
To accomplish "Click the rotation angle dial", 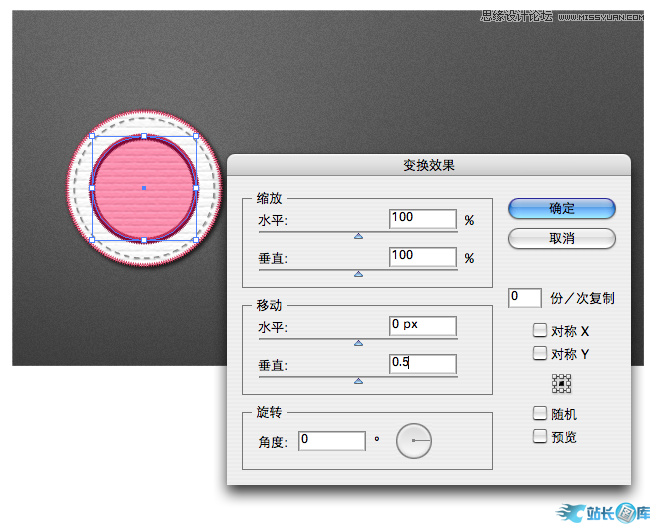I will (413, 441).
